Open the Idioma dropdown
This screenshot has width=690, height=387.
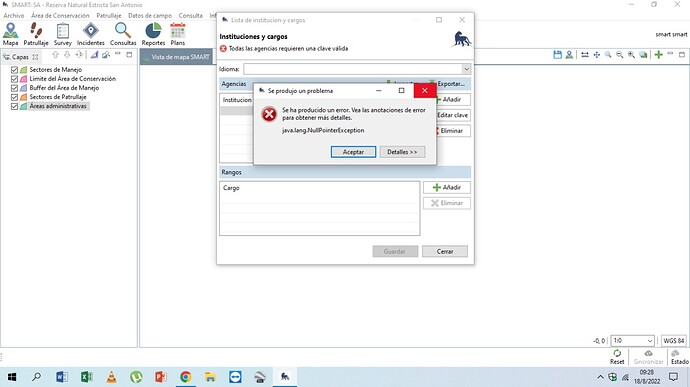click(466, 69)
